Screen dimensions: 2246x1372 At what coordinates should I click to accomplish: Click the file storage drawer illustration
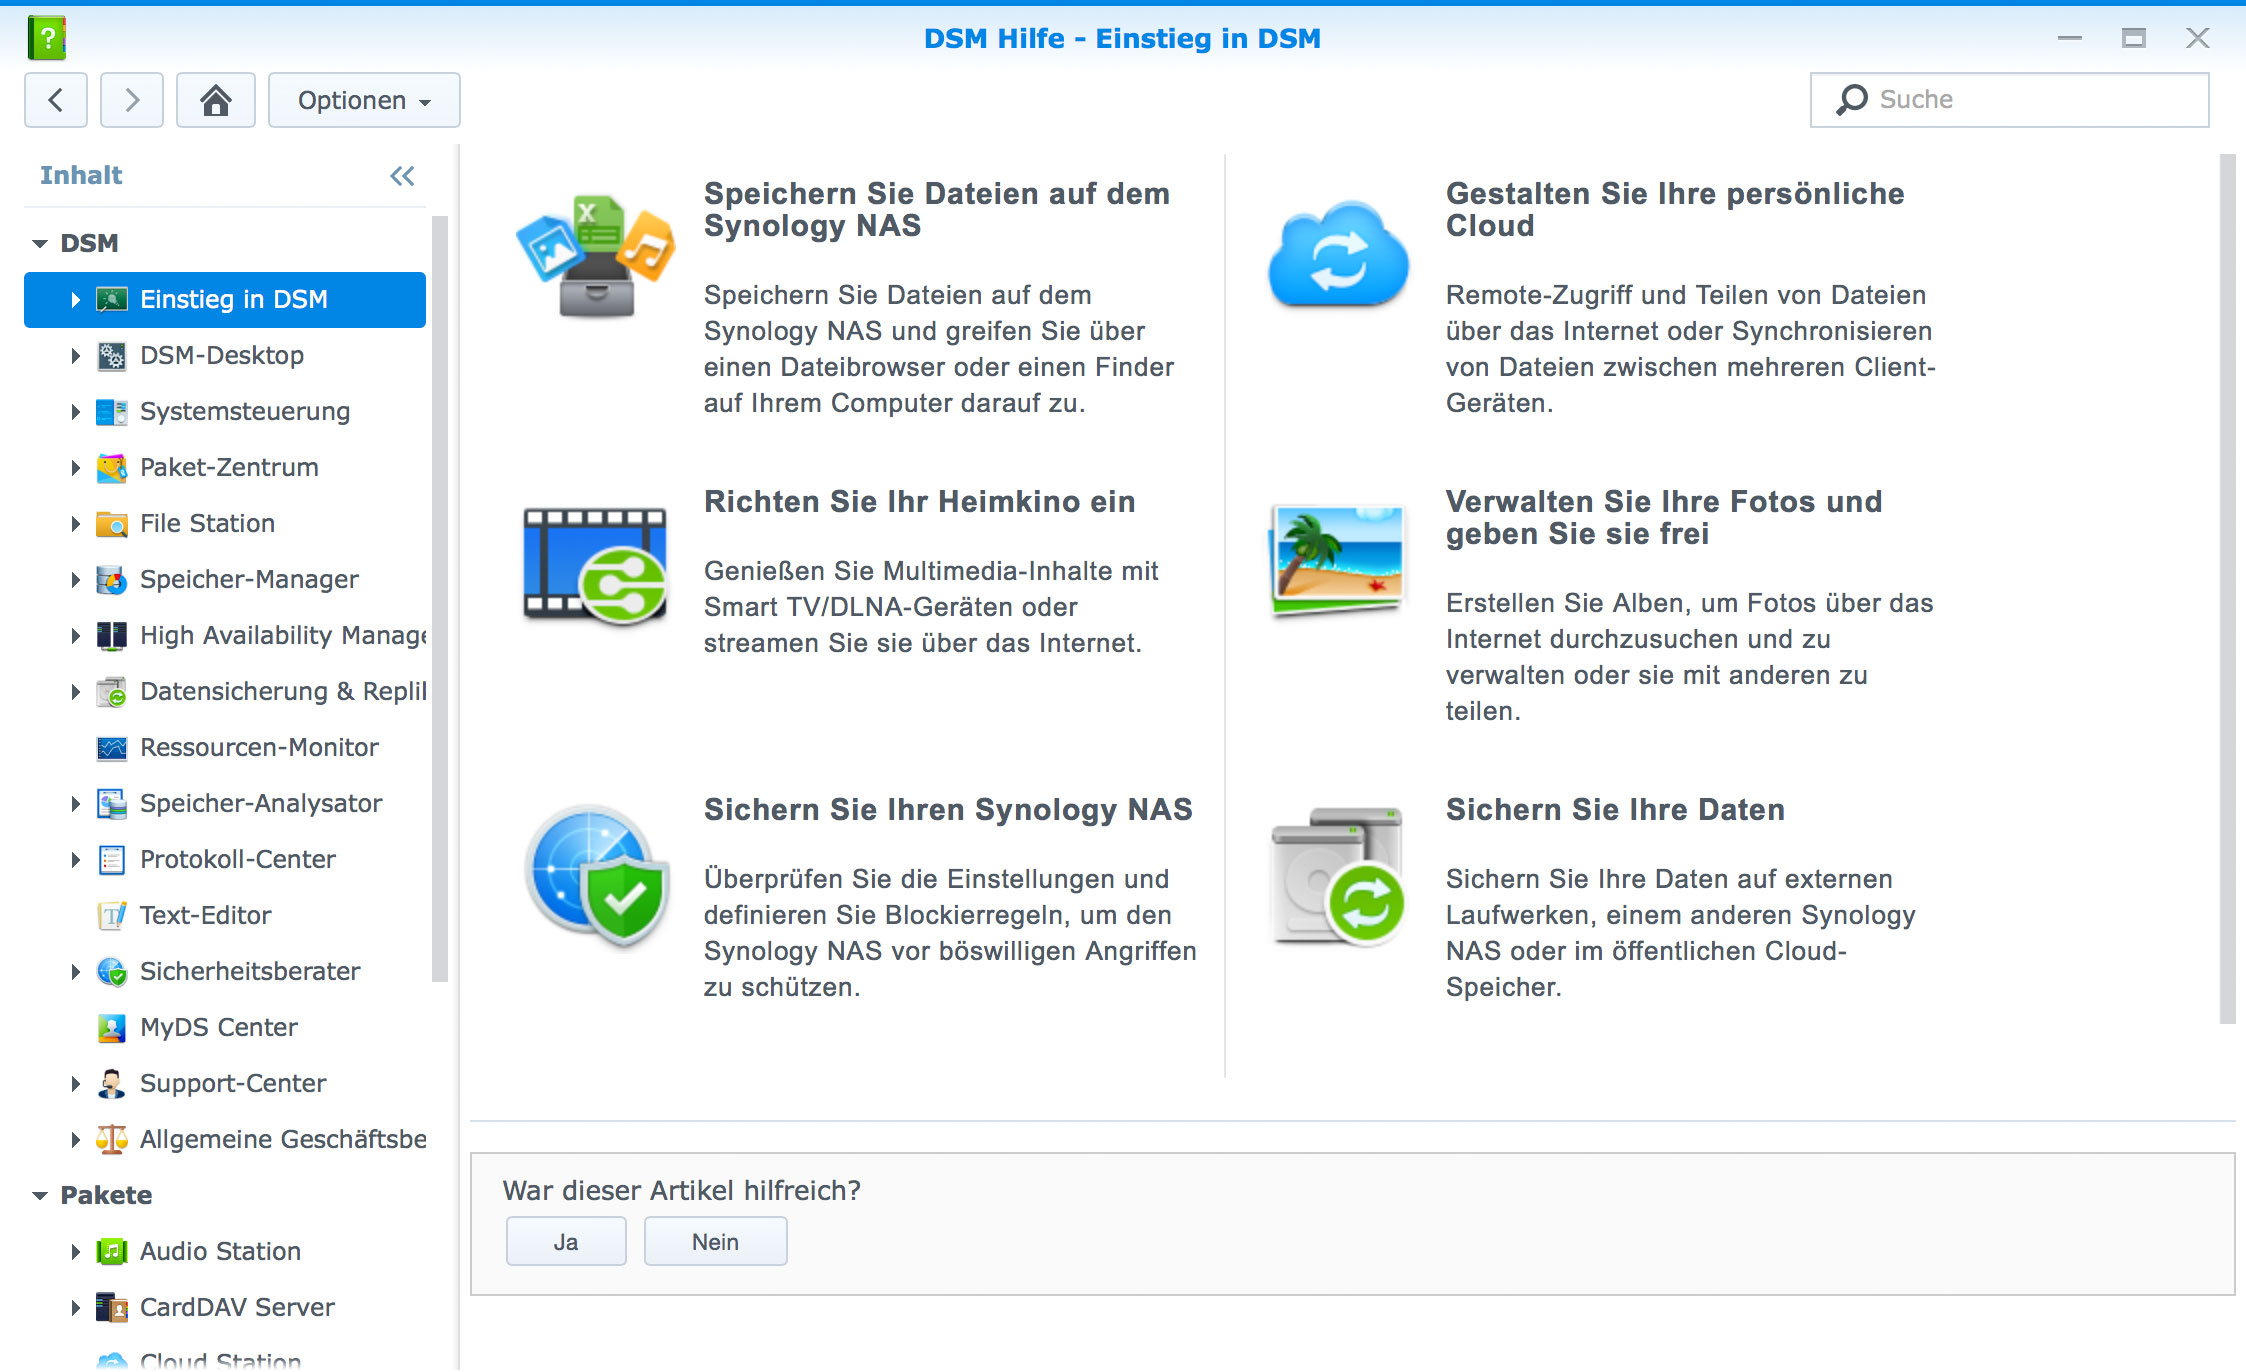(x=596, y=256)
